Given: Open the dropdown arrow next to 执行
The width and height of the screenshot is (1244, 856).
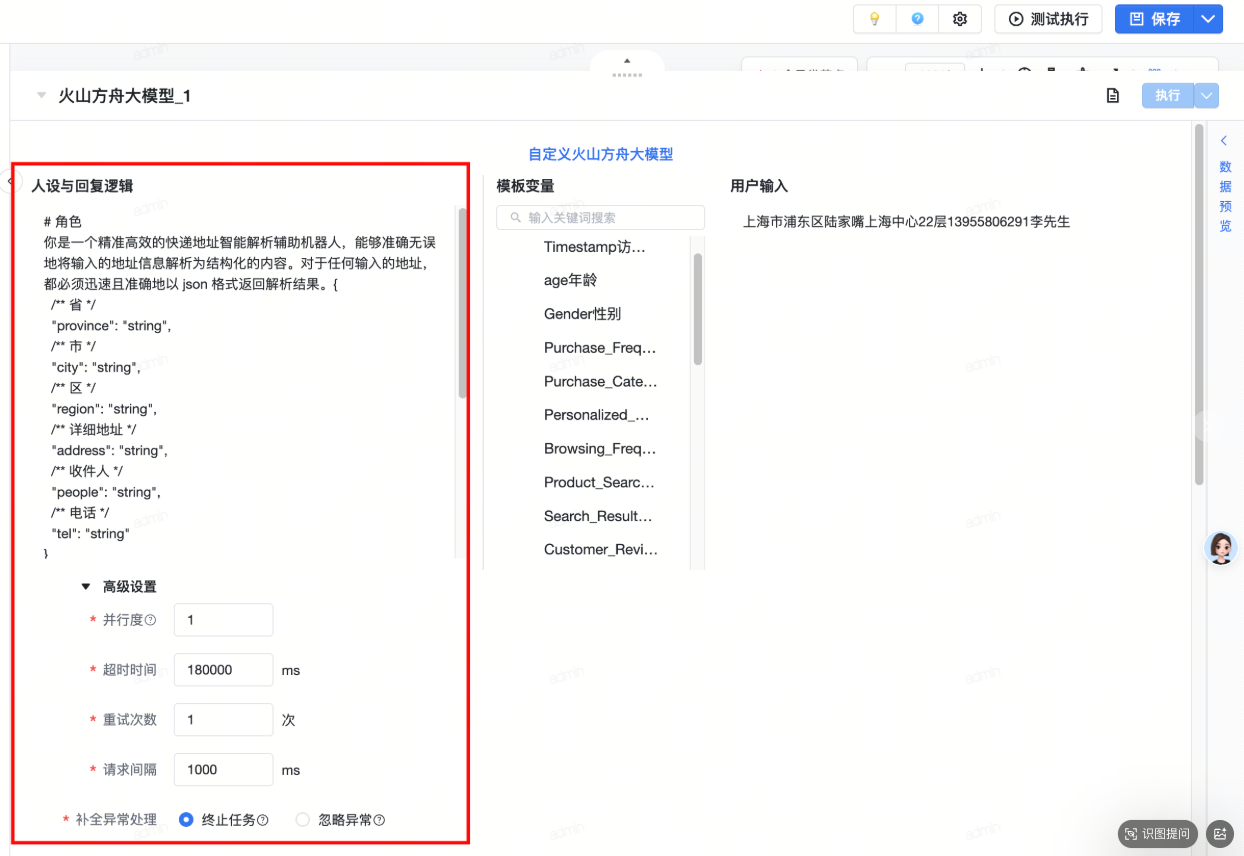Looking at the screenshot, I should pyautogui.click(x=1207, y=96).
